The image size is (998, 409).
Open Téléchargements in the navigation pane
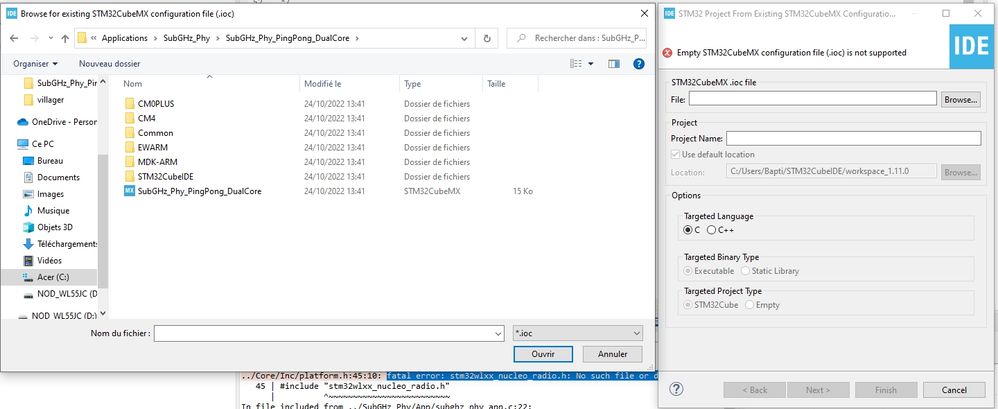[66, 244]
